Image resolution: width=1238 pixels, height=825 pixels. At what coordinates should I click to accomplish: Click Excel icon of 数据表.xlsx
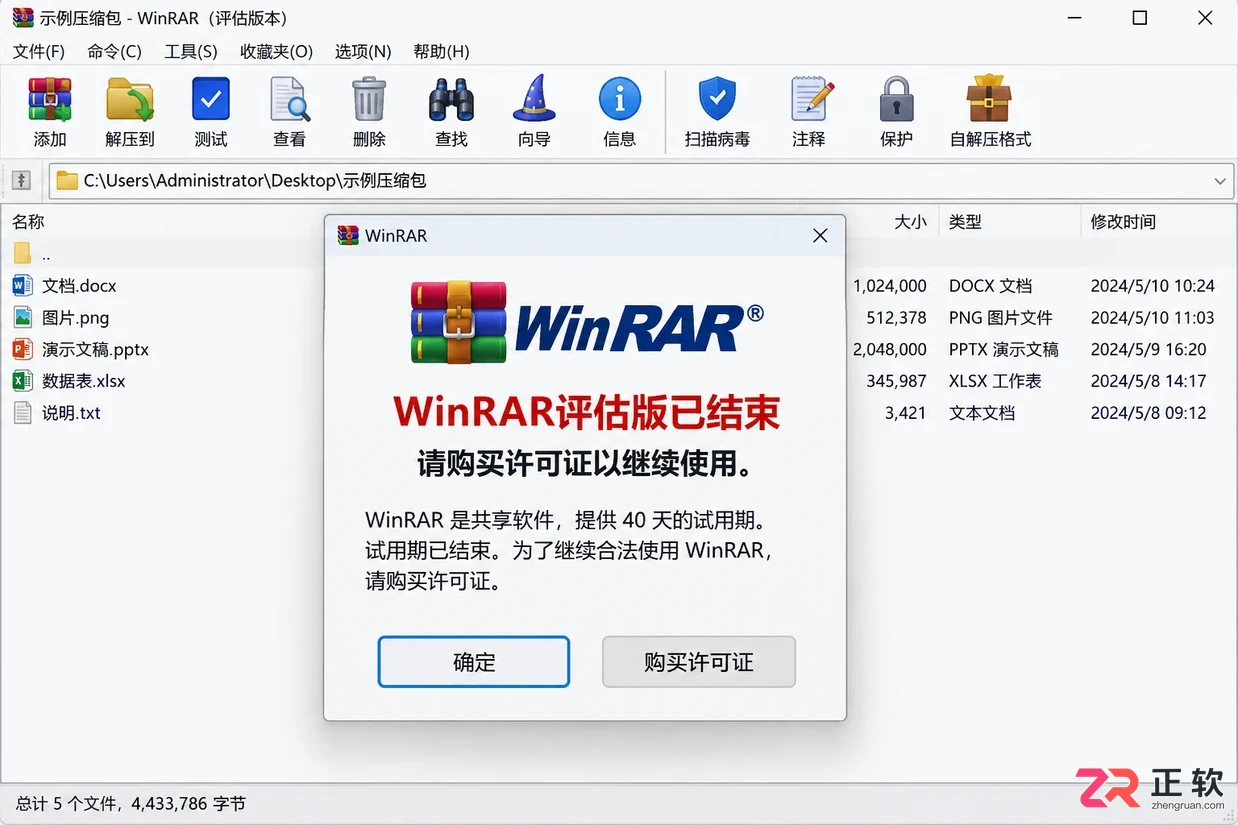22,381
